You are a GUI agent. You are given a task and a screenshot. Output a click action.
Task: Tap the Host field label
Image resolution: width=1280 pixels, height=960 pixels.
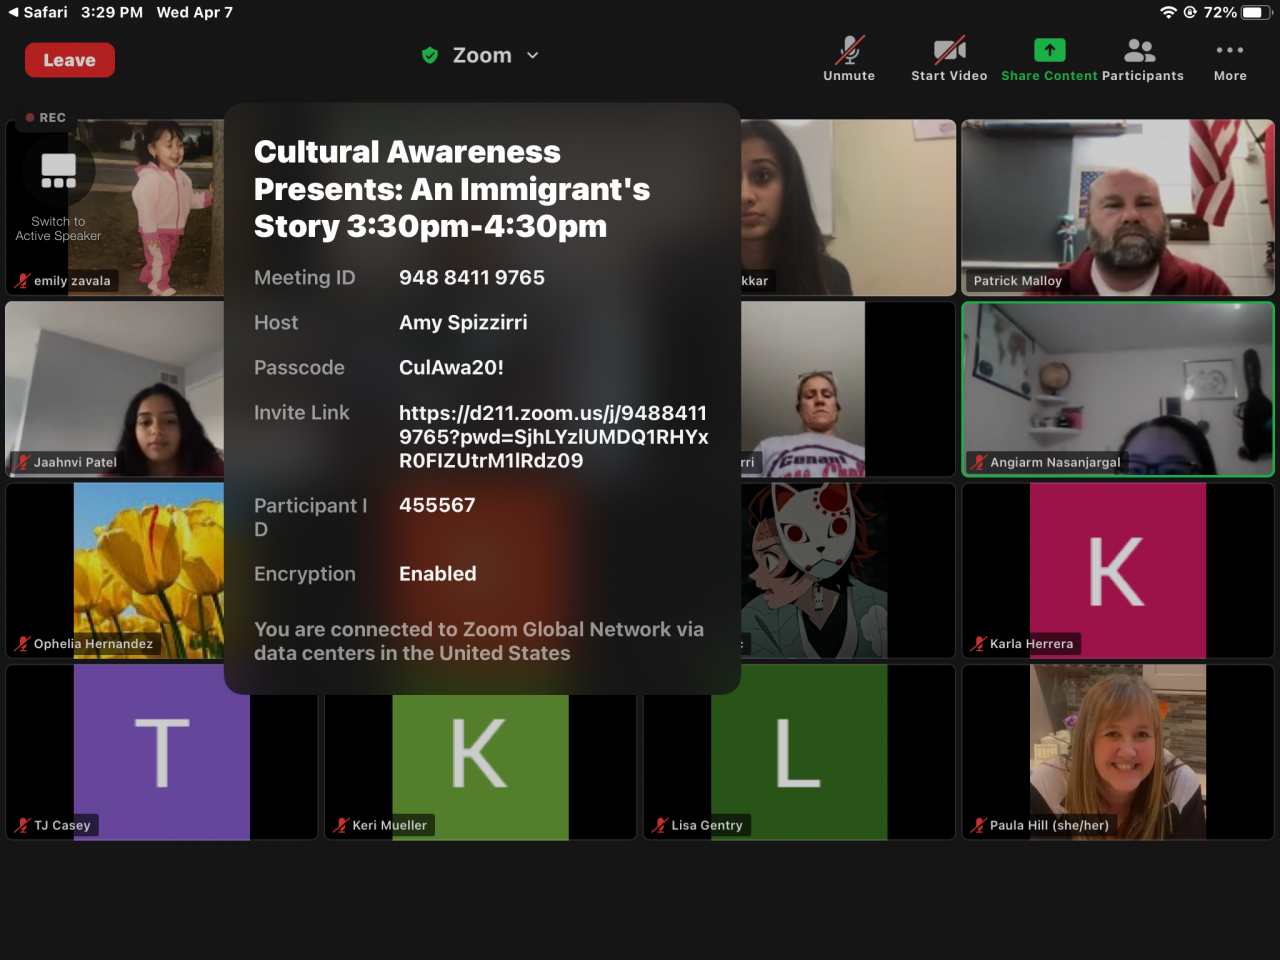[x=276, y=323]
